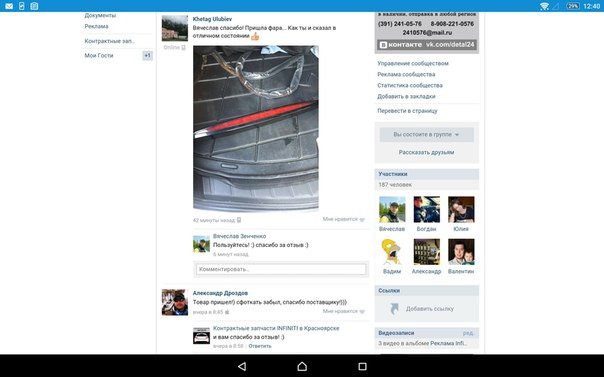Tap the Android back navigation button

[242, 366]
